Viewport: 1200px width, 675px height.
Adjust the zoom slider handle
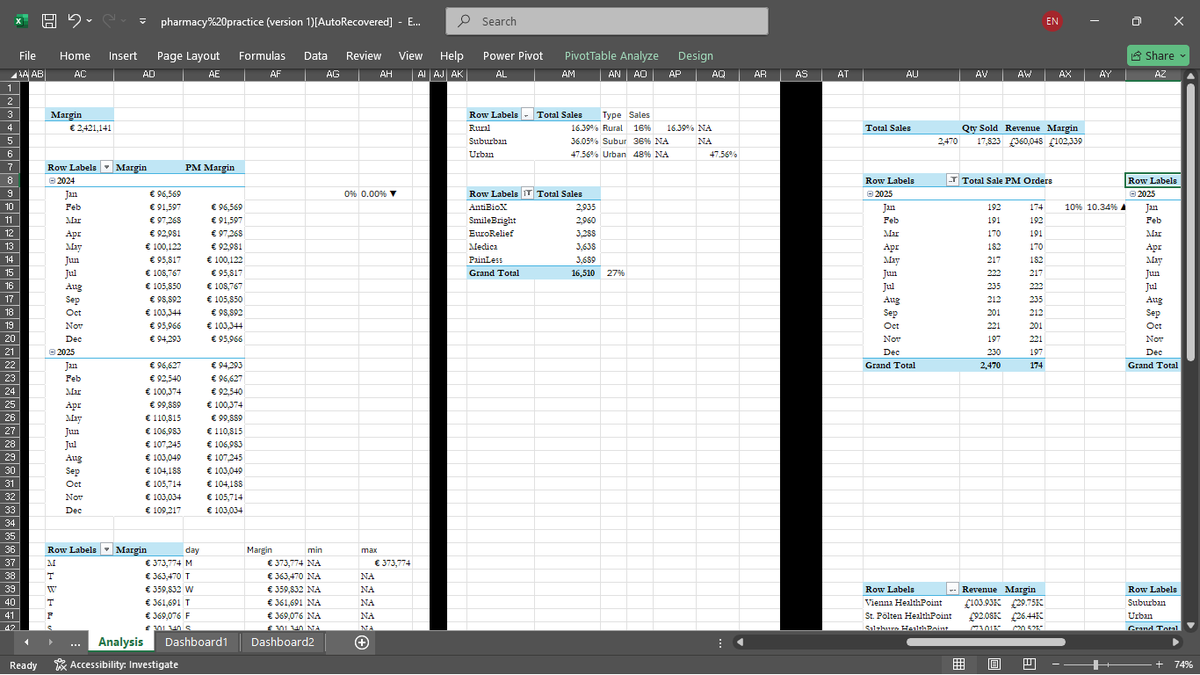pos(1098,664)
